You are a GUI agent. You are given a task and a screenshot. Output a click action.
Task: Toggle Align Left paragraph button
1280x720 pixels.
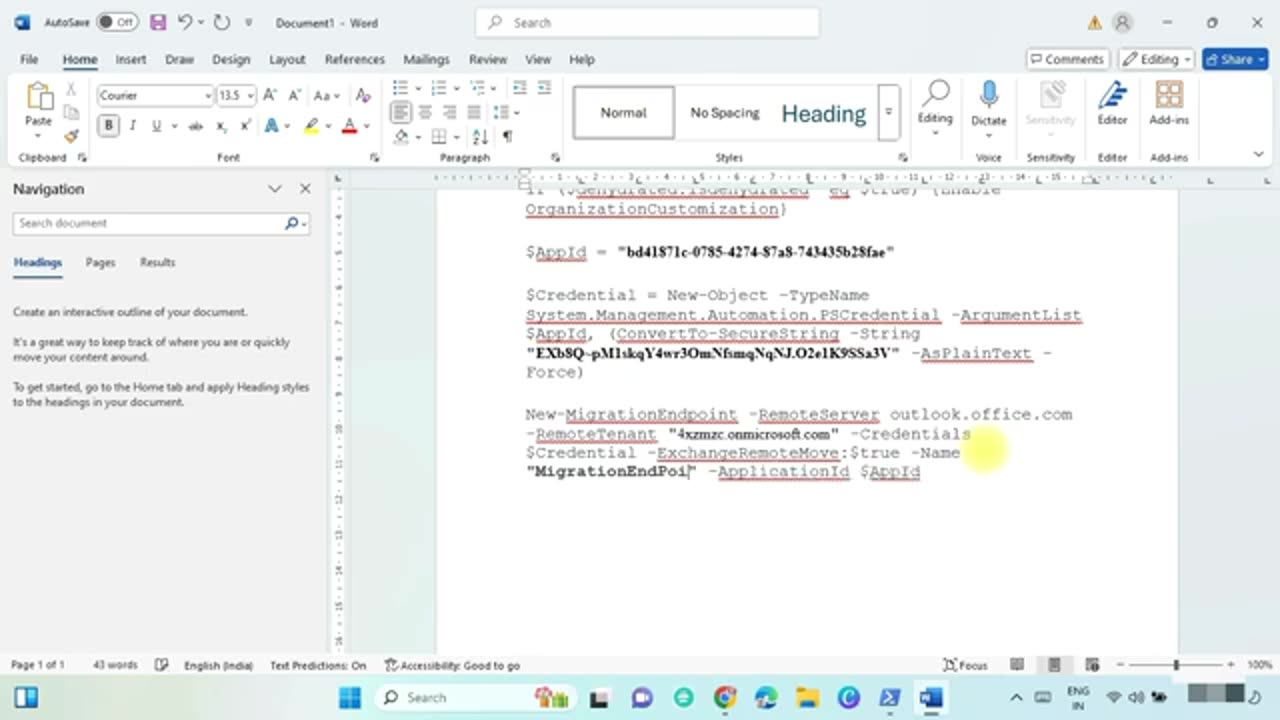tap(400, 112)
